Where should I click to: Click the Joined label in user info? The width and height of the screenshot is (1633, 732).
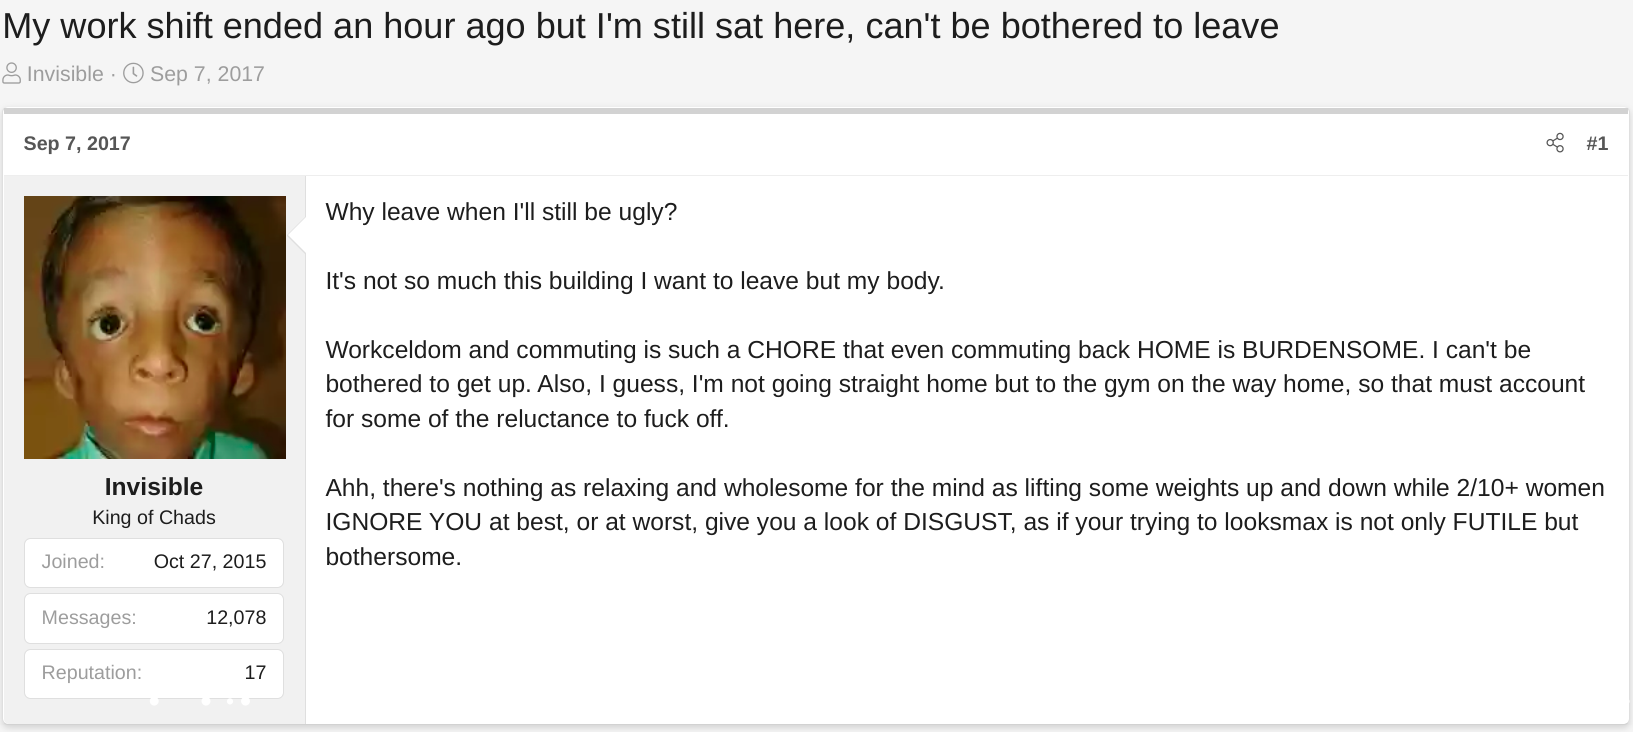tap(73, 561)
